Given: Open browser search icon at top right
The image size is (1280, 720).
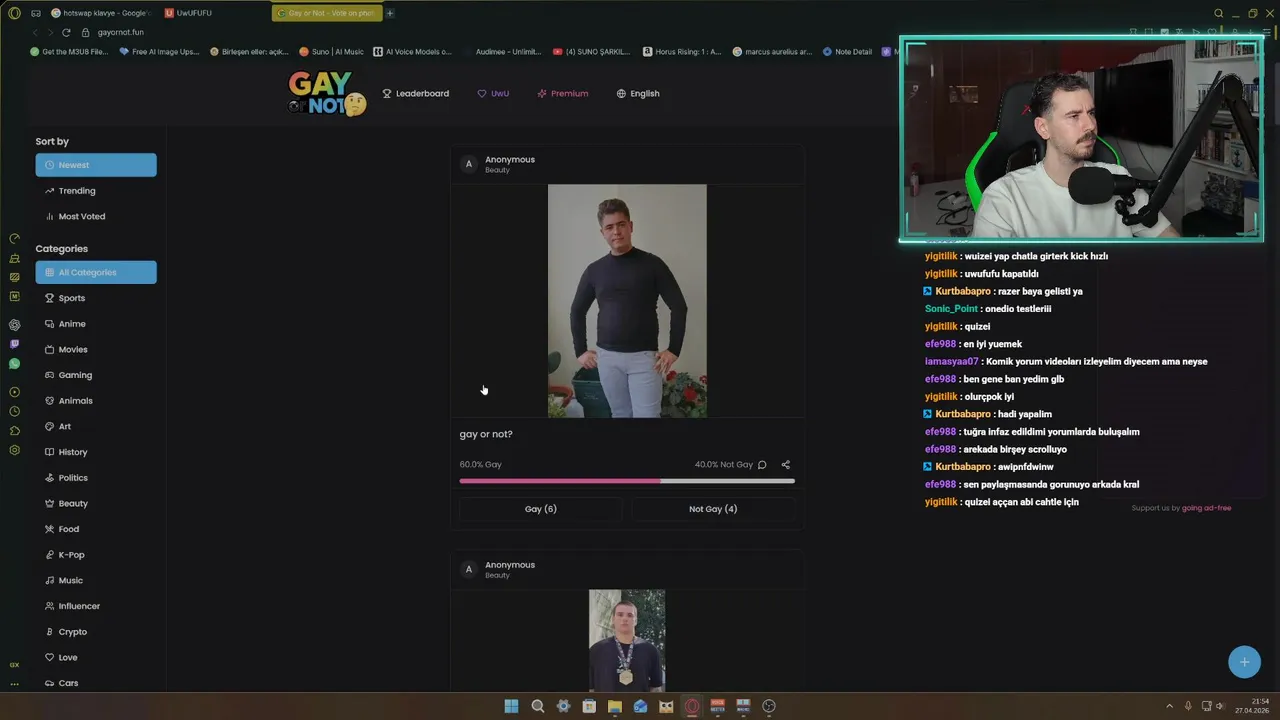Looking at the screenshot, I should tap(1218, 13).
